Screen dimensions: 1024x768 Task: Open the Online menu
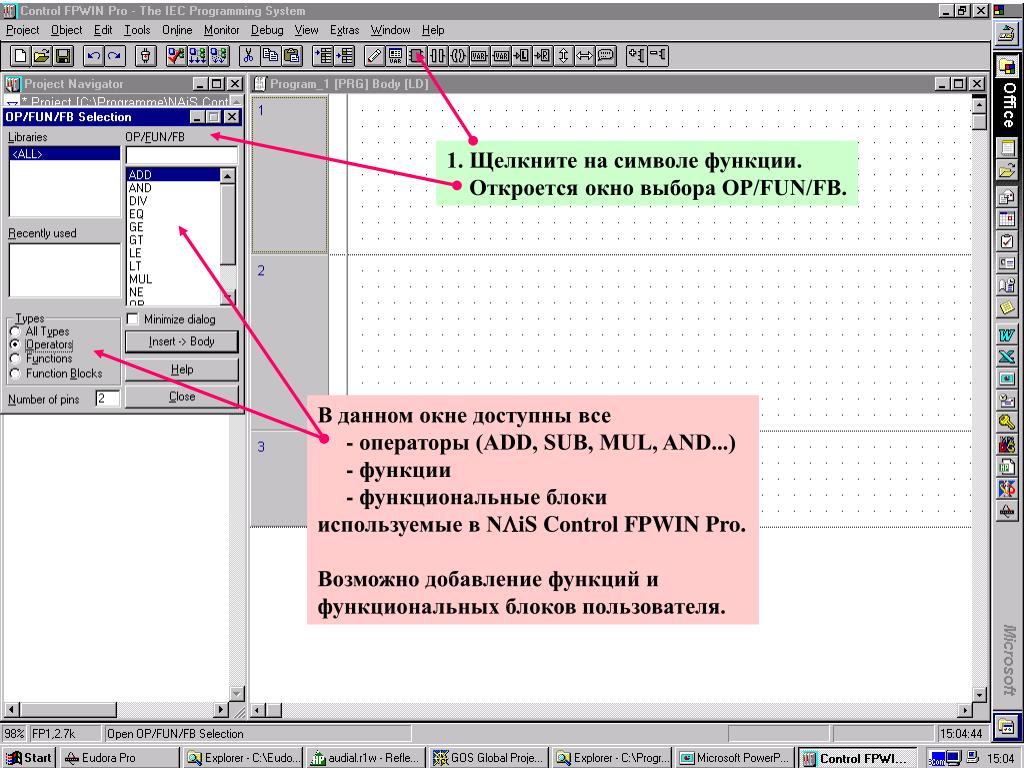pos(177,30)
